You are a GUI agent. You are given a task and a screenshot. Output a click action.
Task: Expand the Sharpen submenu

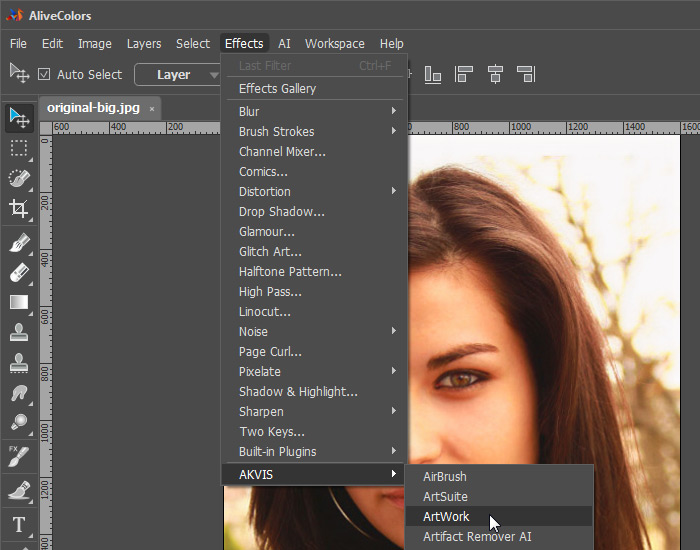tap(315, 412)
